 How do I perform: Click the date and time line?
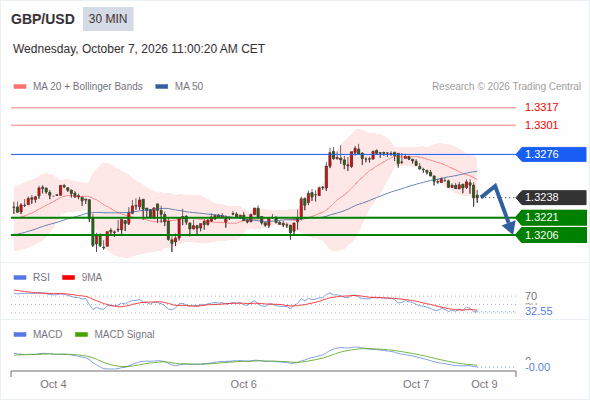click(139, 49)
